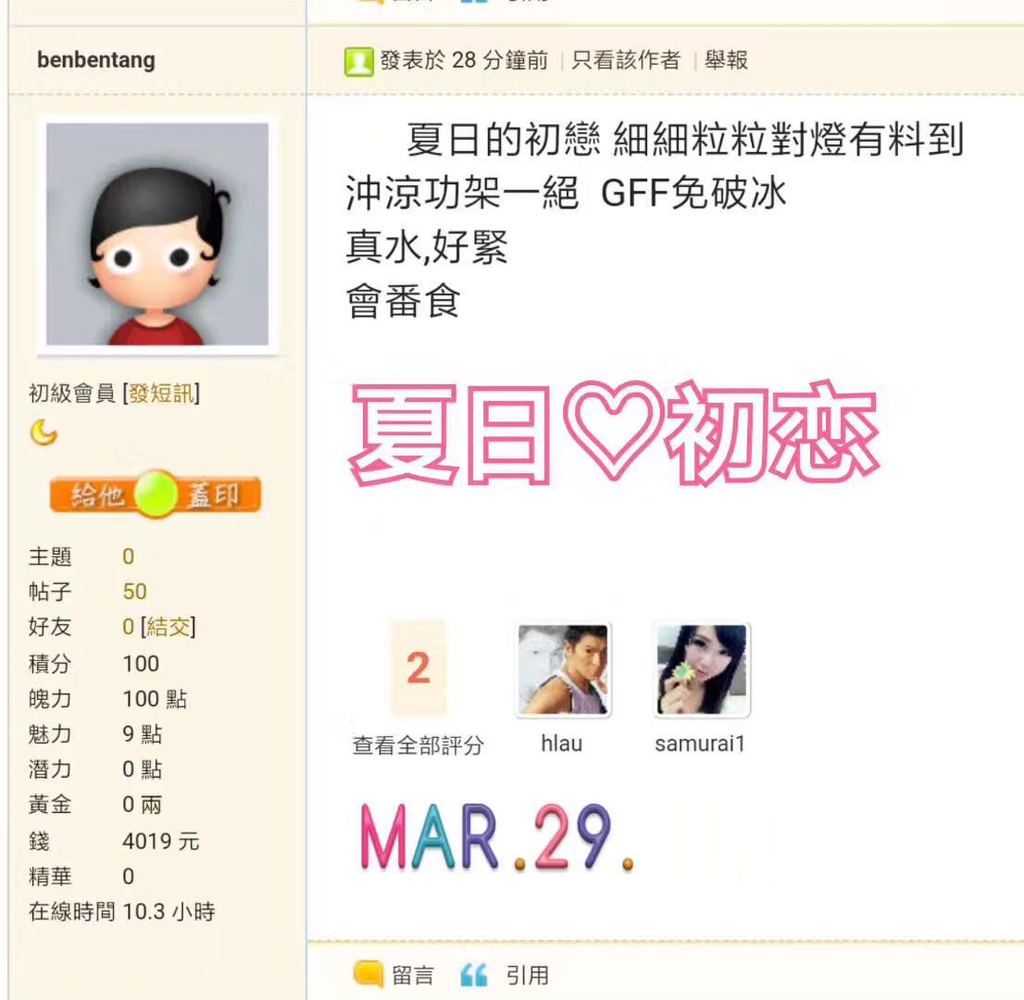Click the blue quote marks icon

point(474,975)
